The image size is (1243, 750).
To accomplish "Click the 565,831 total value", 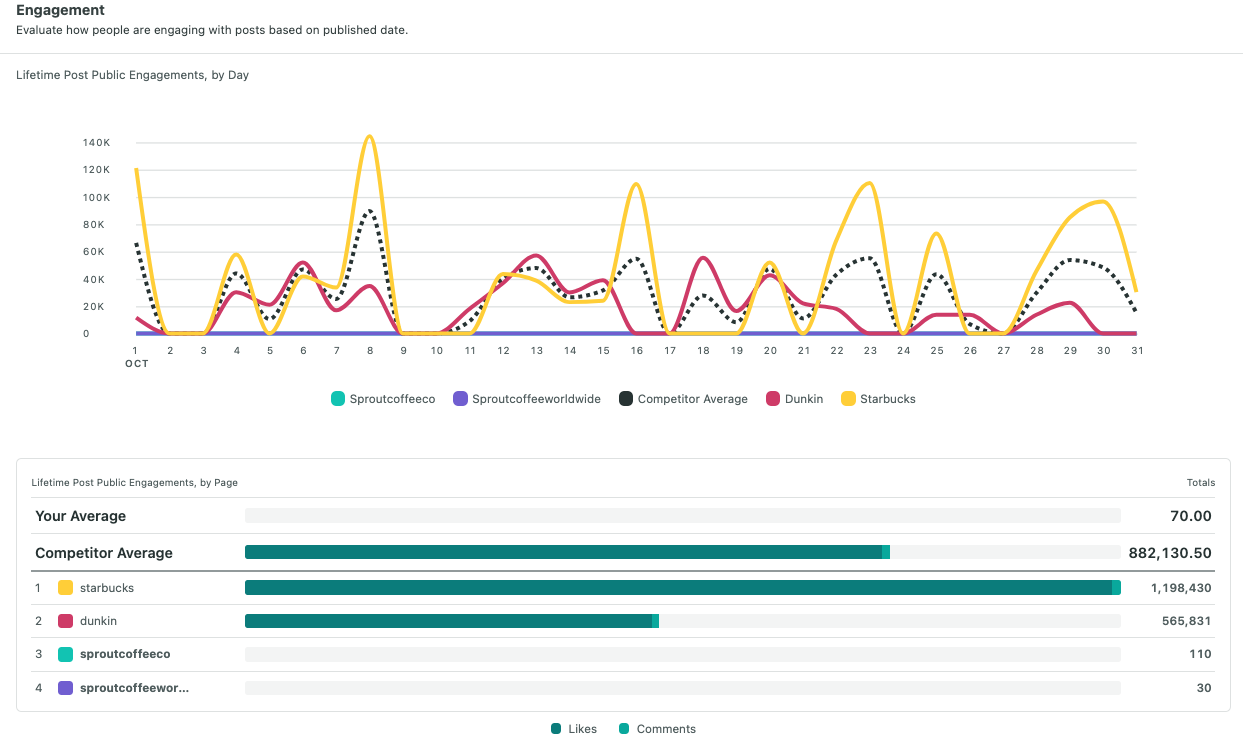I will [x=1187, y=621].
